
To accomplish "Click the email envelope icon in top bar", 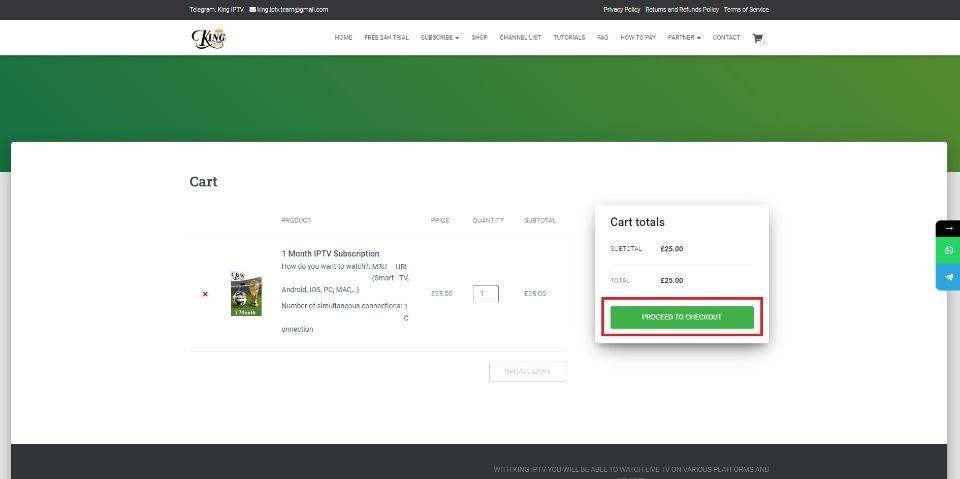I will point(252,10).
